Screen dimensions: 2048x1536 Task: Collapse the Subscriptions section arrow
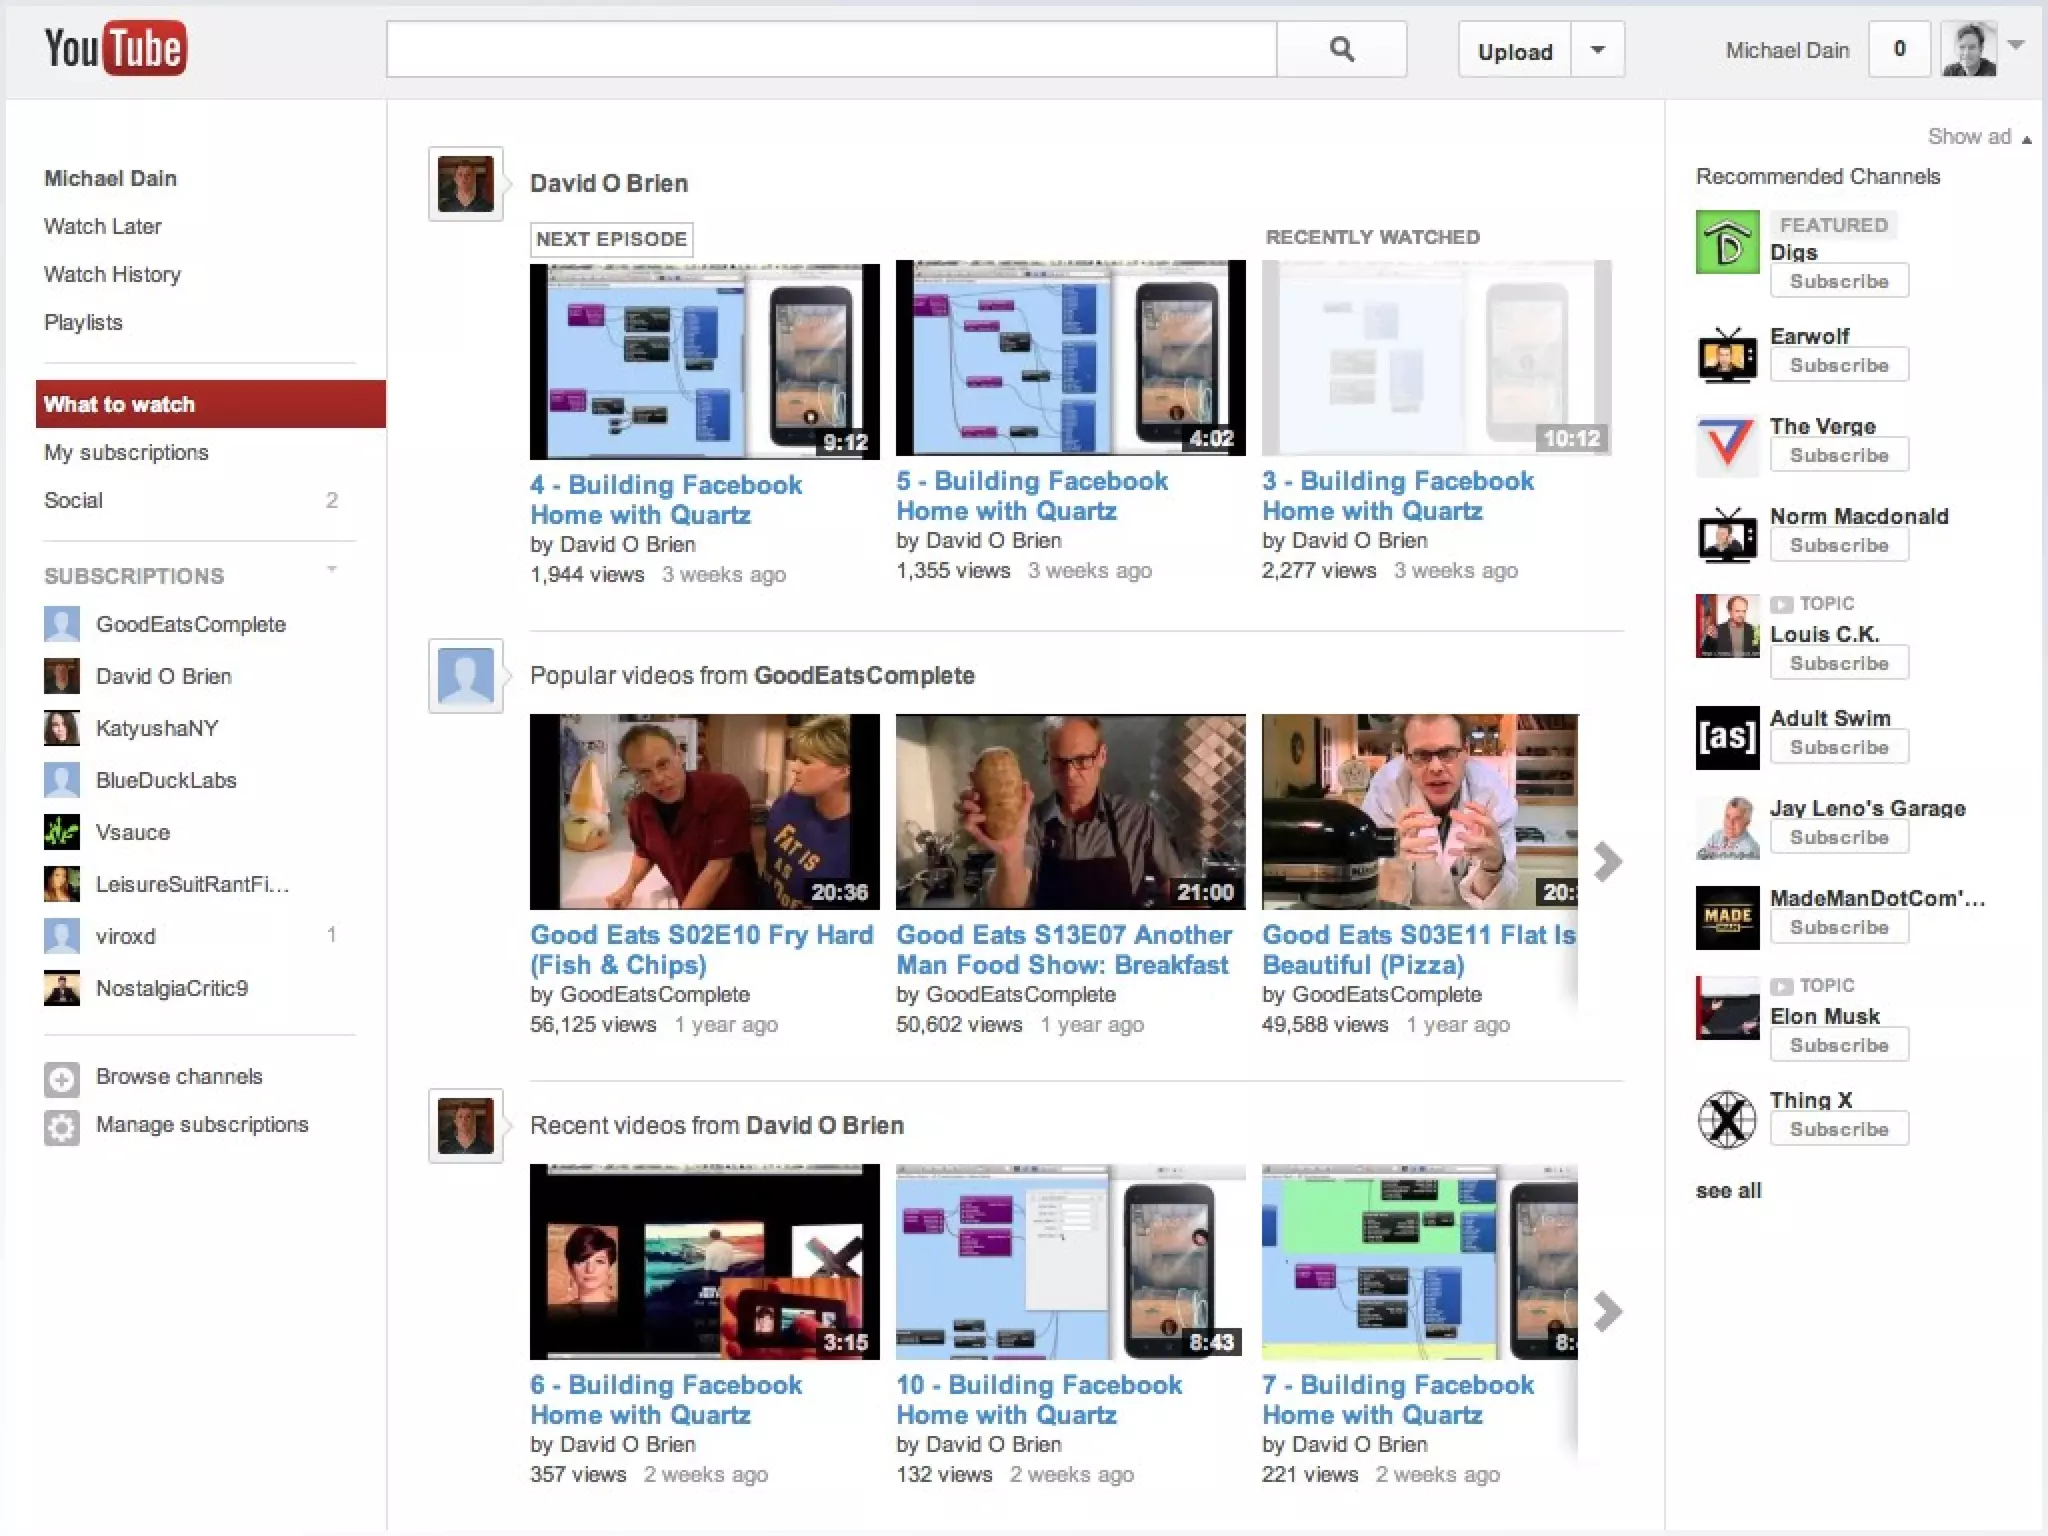pos(332,570)
